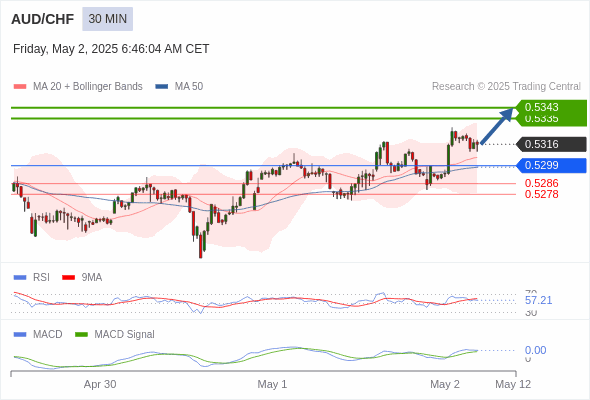The image size is (590, 400).
Task: Click the AUD/CHF pair title
Action: coord(43,19)
